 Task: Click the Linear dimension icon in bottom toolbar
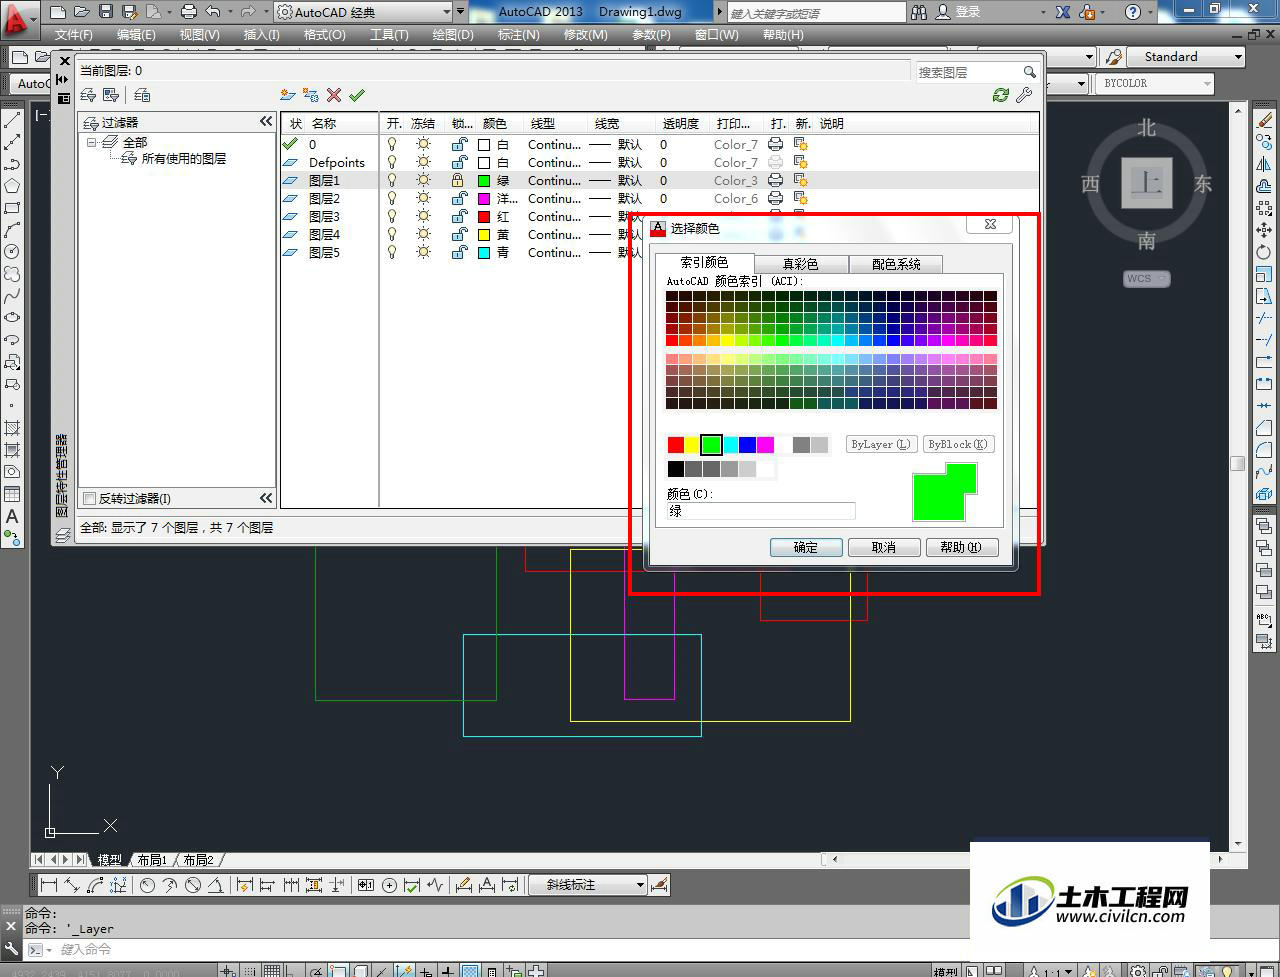coord(48,885)
